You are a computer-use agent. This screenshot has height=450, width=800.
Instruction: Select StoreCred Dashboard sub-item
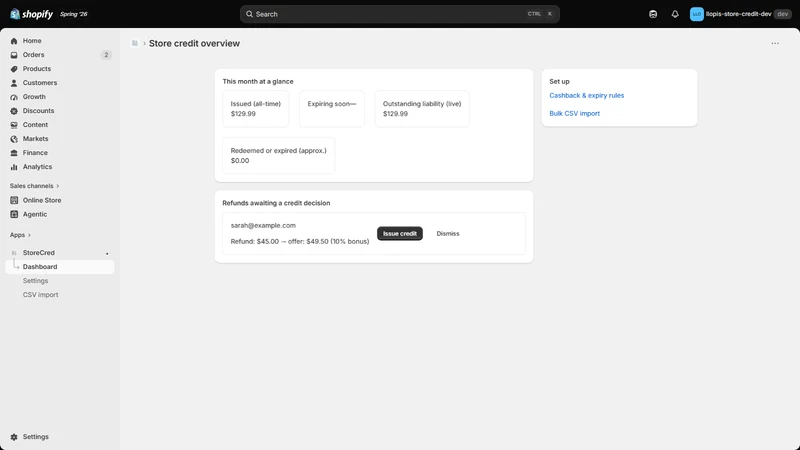click(x=60, y=267)
